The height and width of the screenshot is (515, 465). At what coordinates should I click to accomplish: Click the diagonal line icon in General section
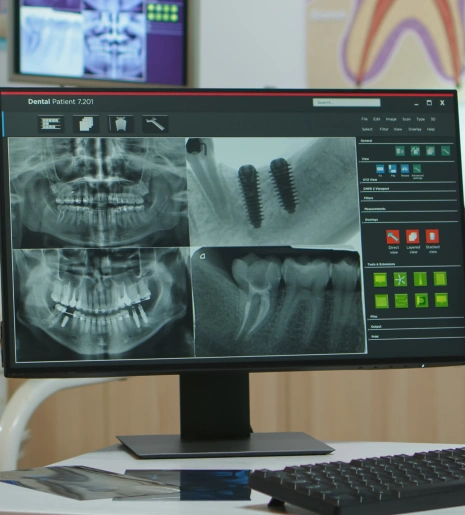[x=446, y=151]
